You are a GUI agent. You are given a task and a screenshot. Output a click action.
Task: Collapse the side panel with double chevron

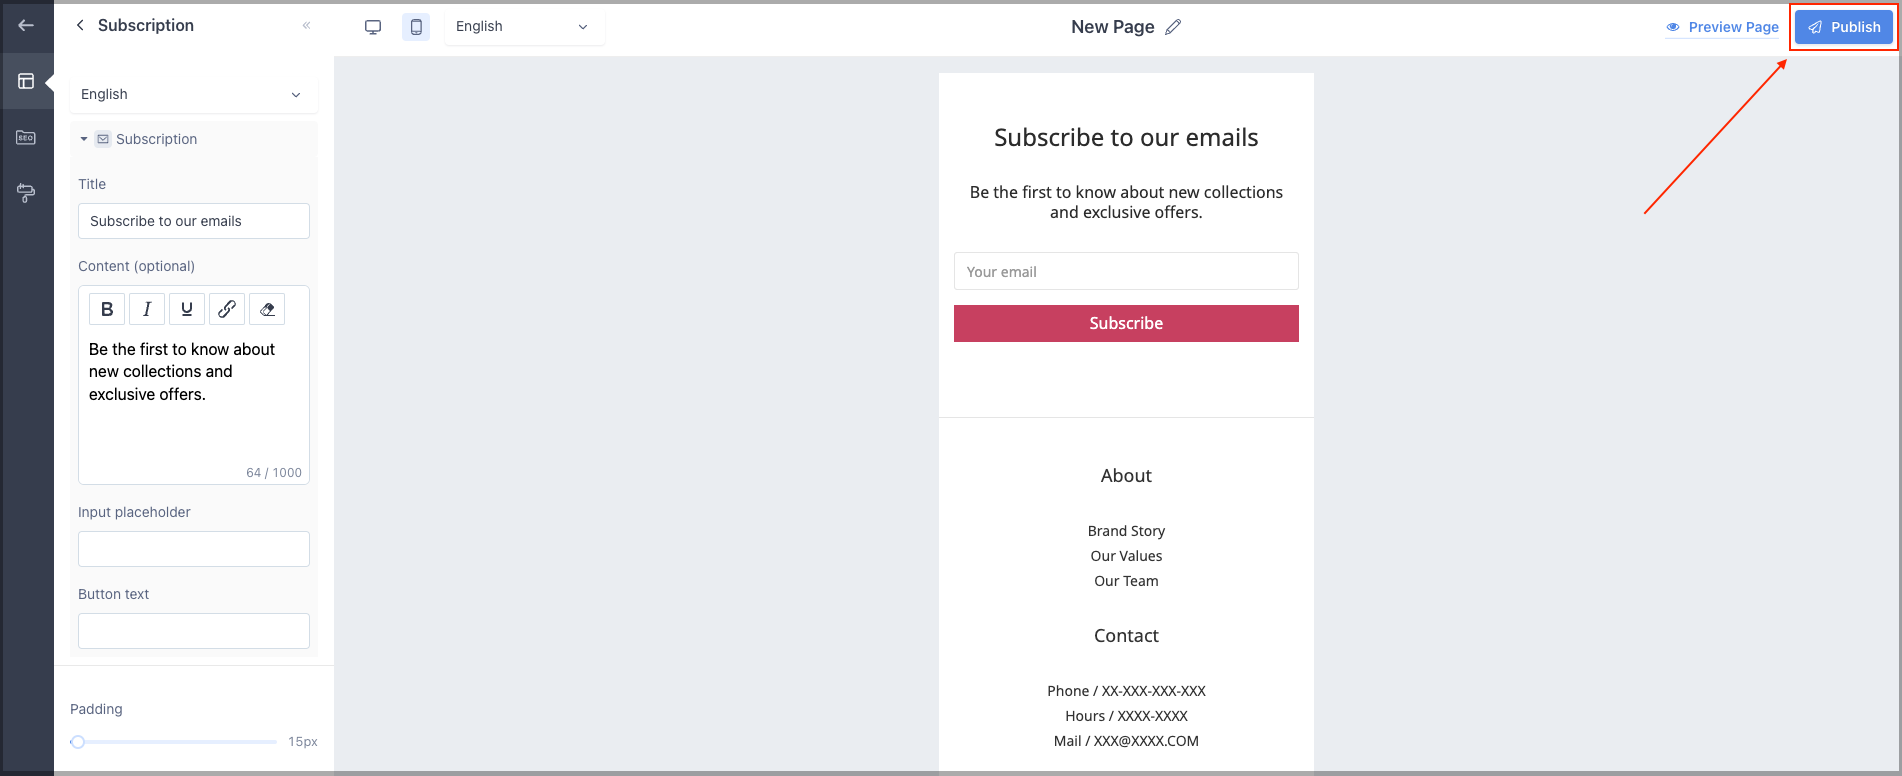tap(306, 25)
